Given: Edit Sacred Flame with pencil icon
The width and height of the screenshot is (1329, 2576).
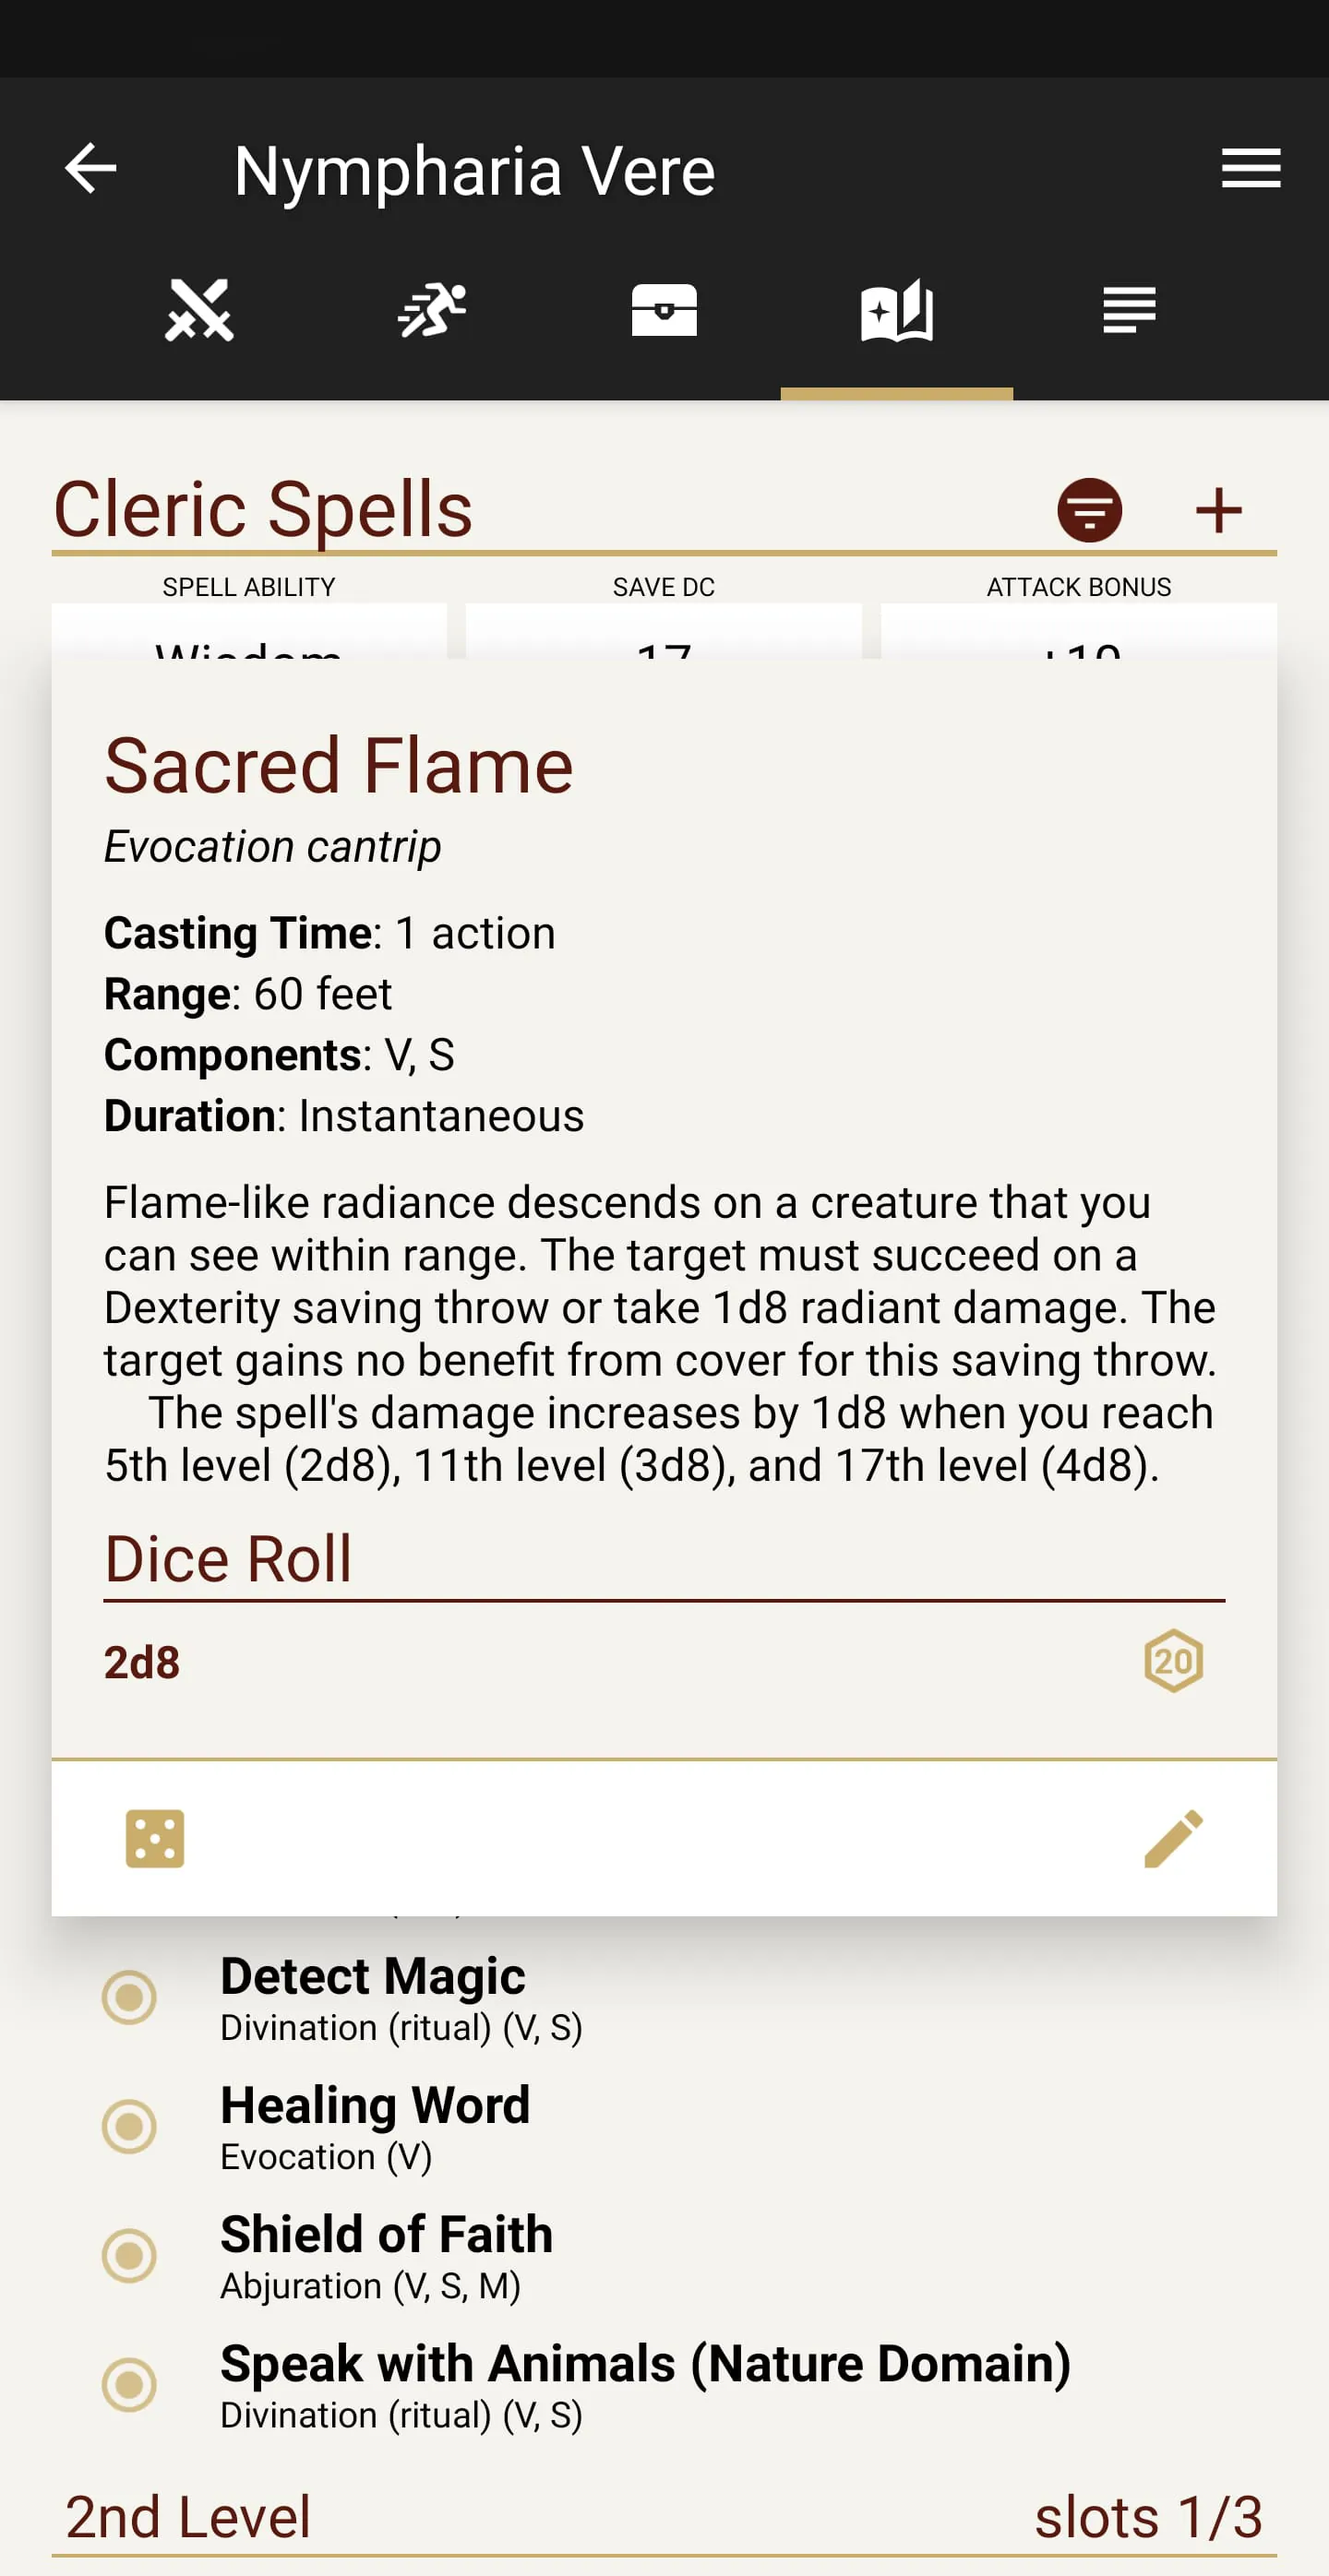Looking at the screenshot, I should [x=1173, y=1838].
